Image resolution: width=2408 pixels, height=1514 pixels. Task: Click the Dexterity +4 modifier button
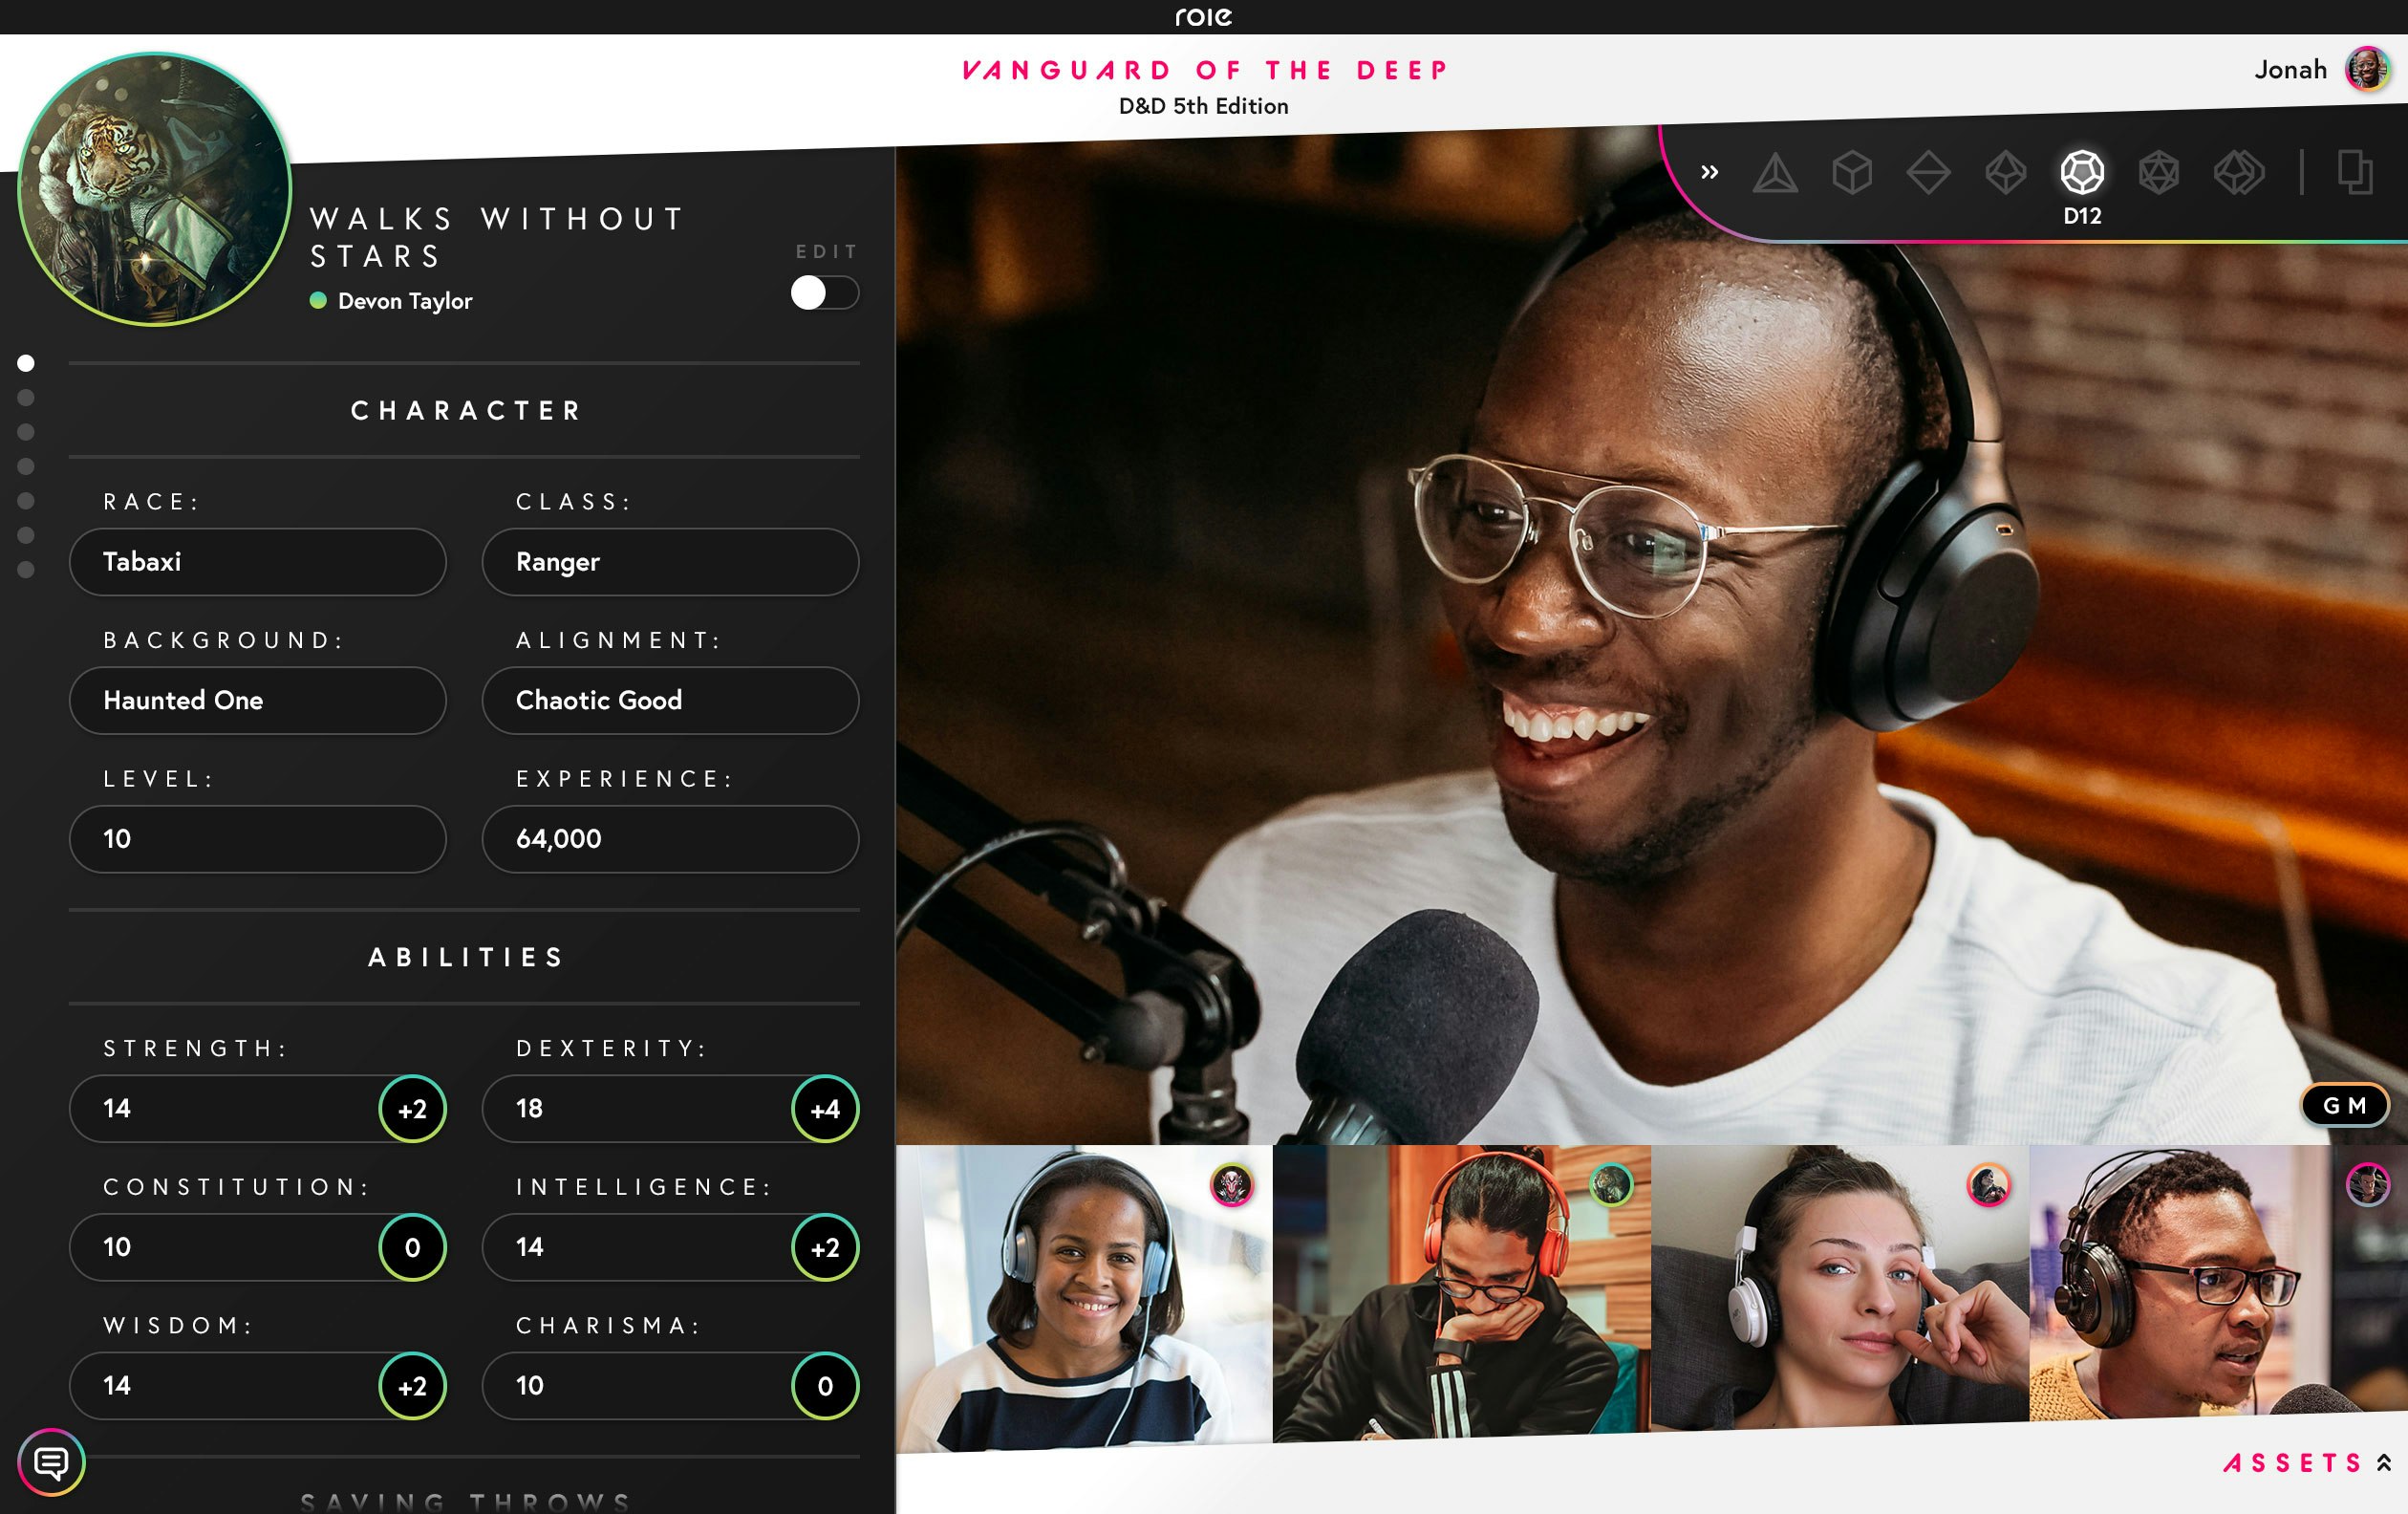824,1108
